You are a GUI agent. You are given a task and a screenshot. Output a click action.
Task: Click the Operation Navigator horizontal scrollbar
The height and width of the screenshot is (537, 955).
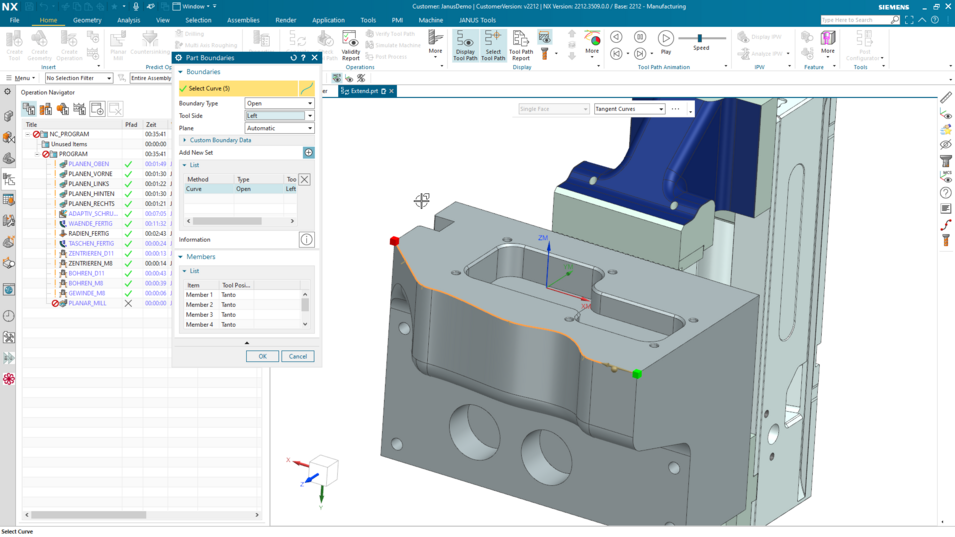click(x=89, y=514)
